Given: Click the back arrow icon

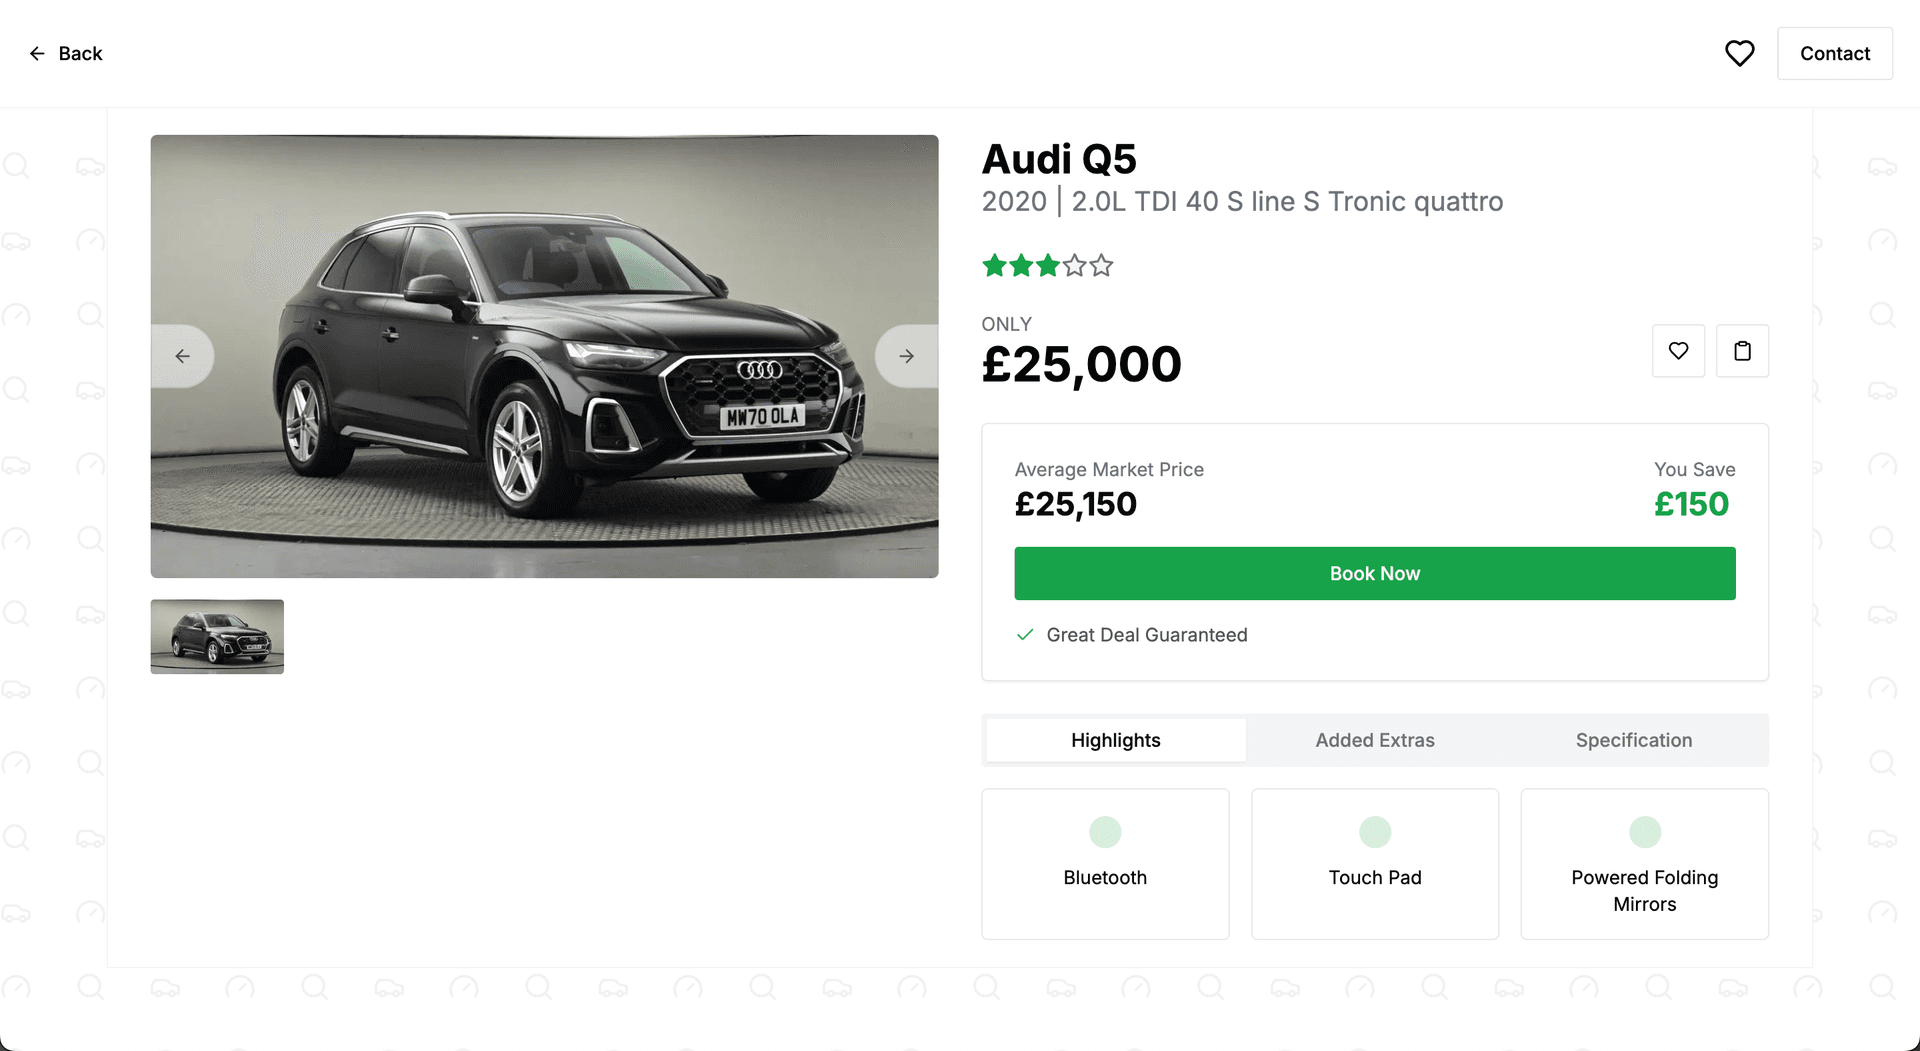Looking at the screenshot, I should tap(37, 54).
